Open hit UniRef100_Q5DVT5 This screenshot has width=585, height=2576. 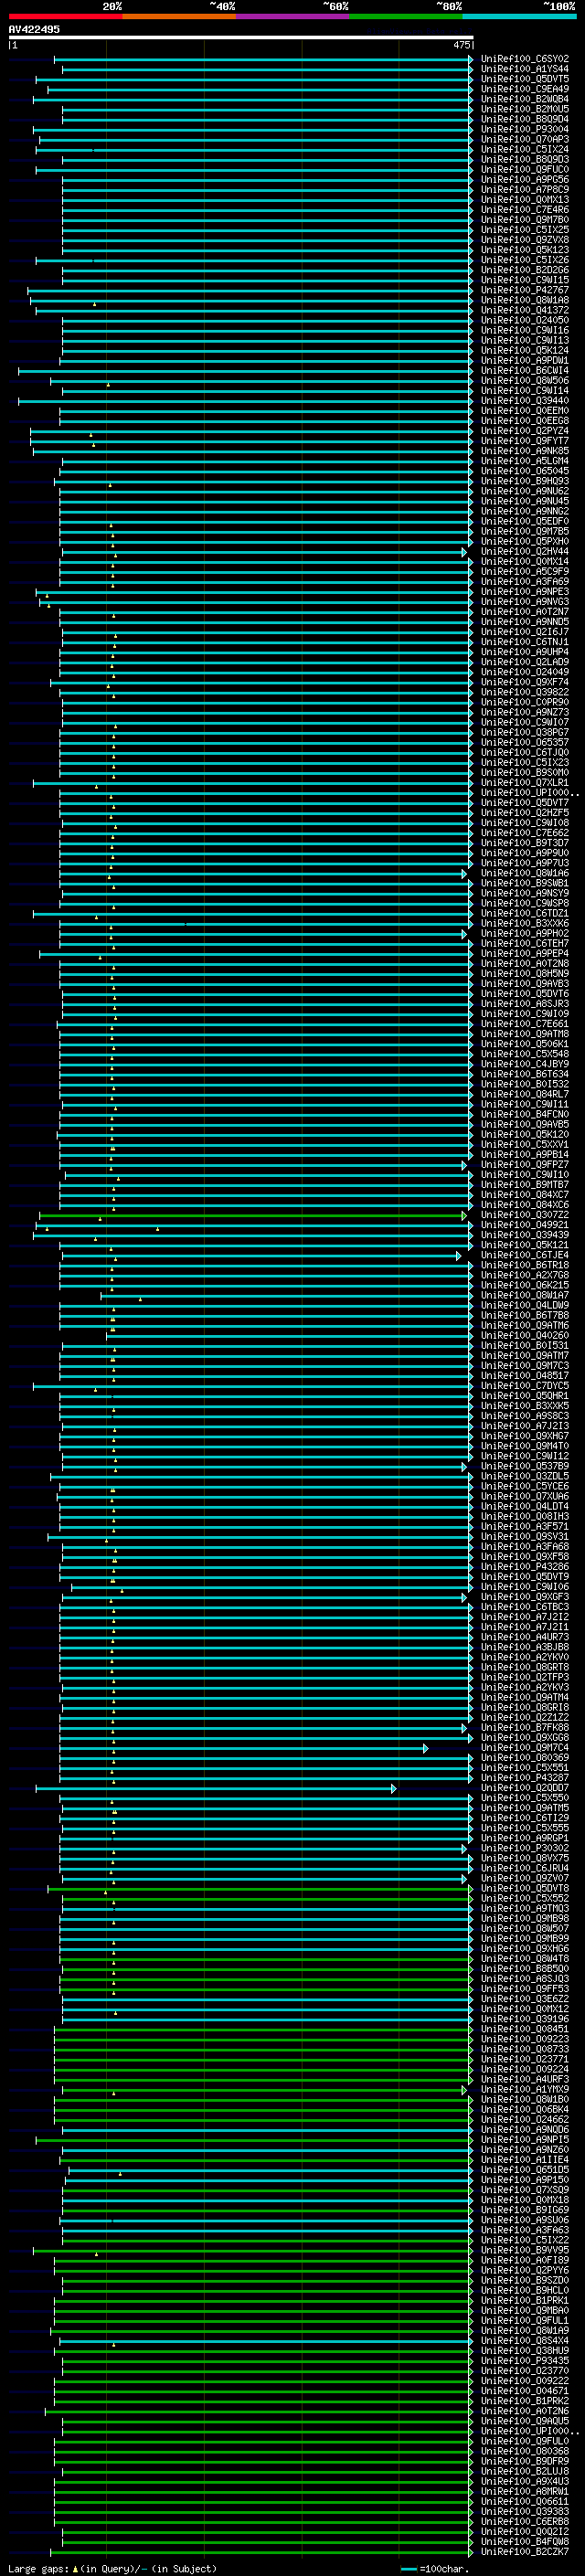coord(525,79)
